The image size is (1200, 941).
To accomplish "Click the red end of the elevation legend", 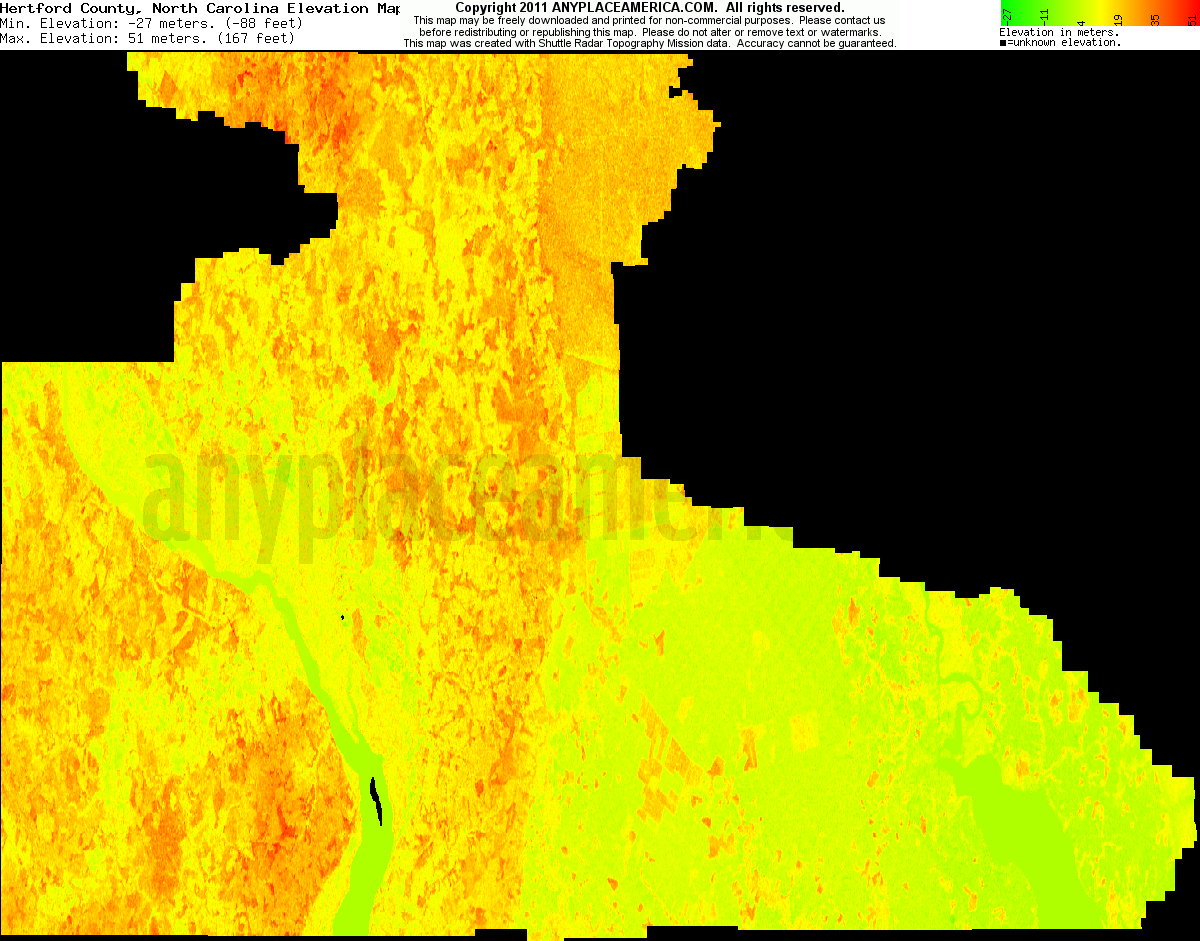I will [x=1195, y=8].
